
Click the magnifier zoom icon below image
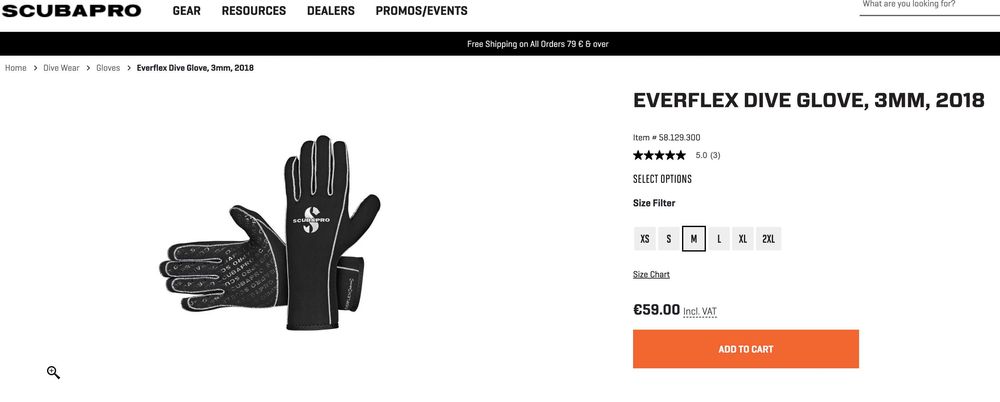click(54, 373)
